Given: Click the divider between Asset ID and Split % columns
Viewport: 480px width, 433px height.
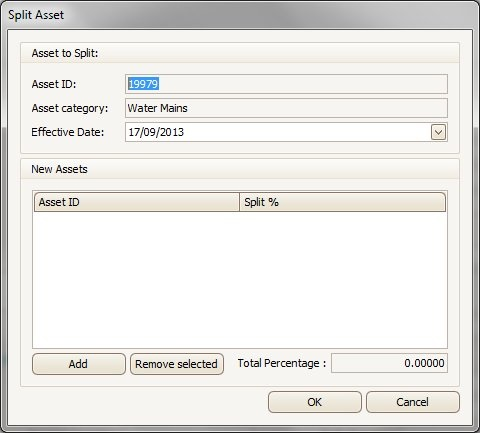Looking at the screenshot, I should (239, 202).
